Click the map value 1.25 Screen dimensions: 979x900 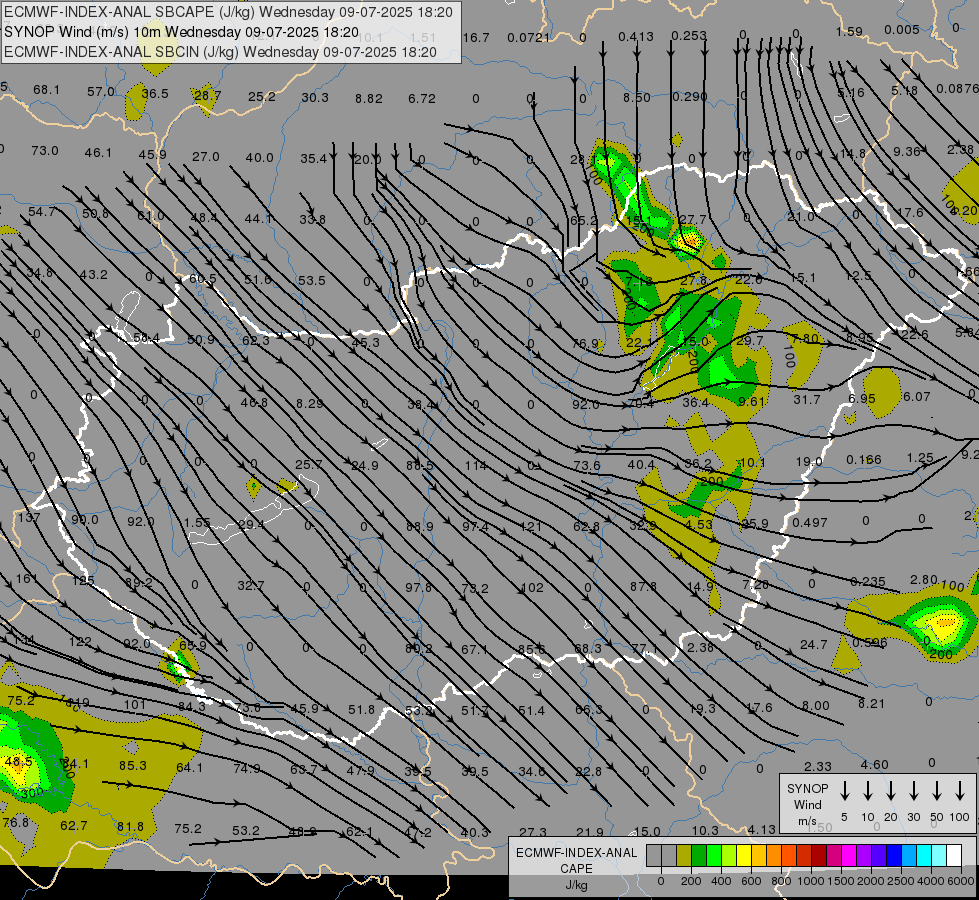click(920, 458)
